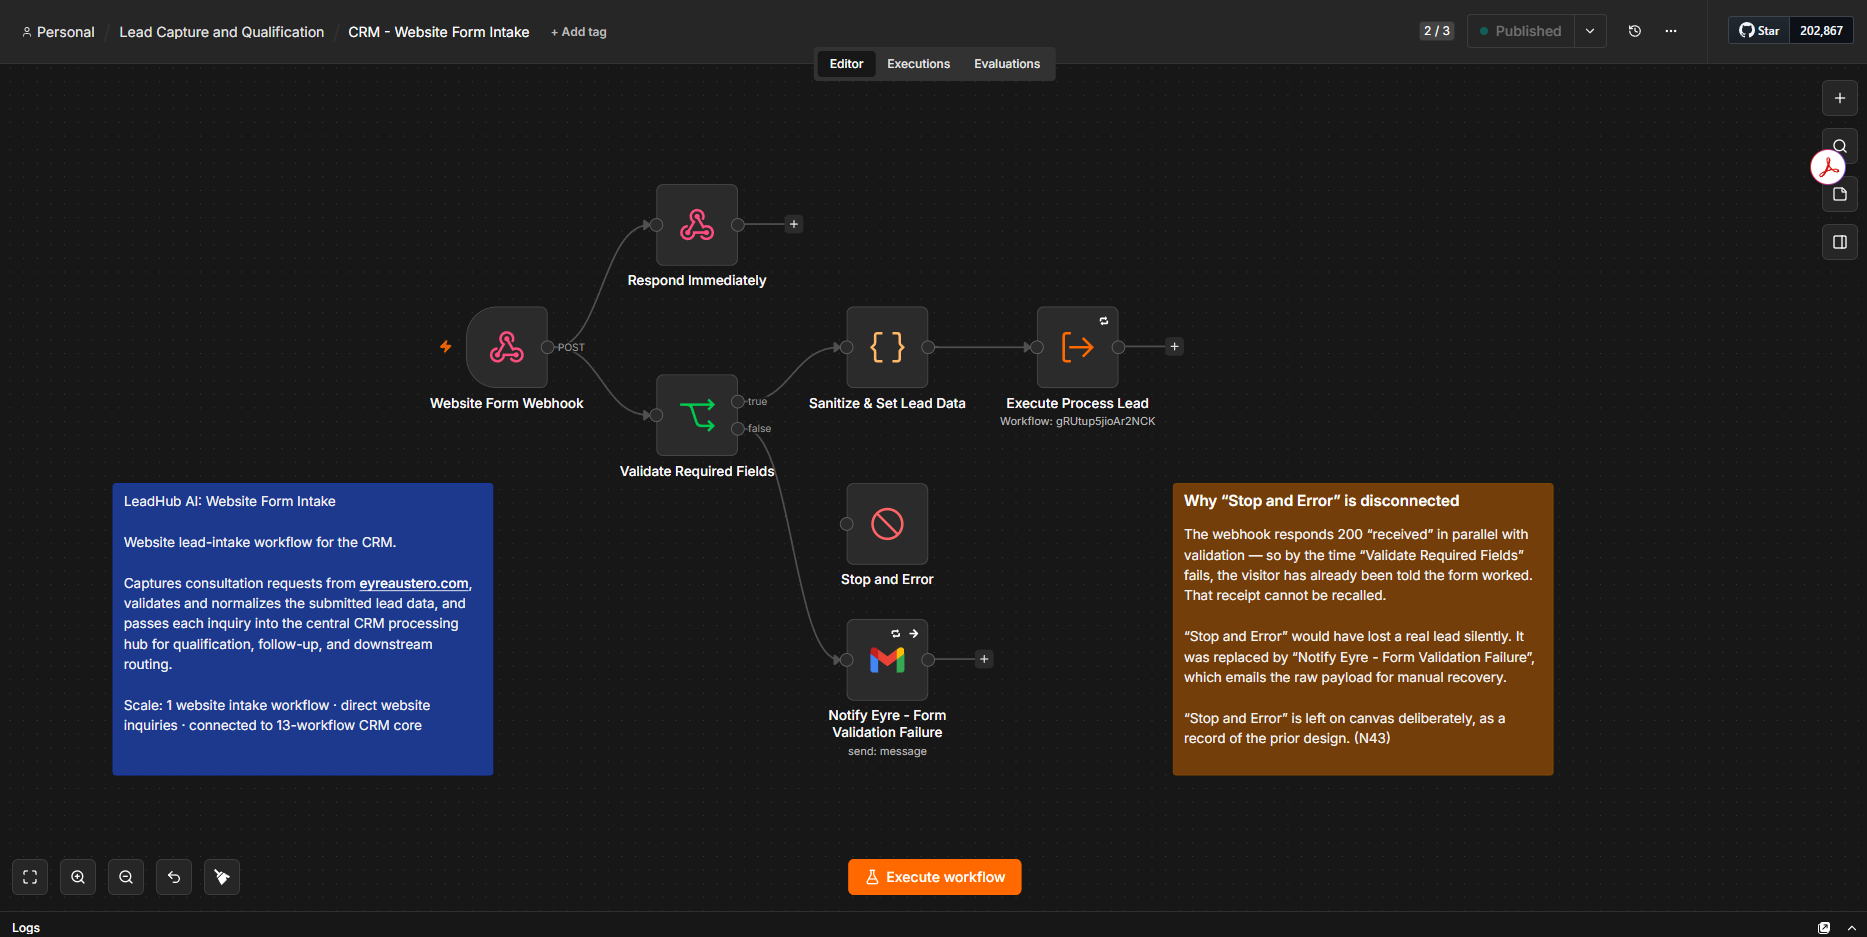Fit the workflow view to screen
The image size is (1867, 937).
30,877
